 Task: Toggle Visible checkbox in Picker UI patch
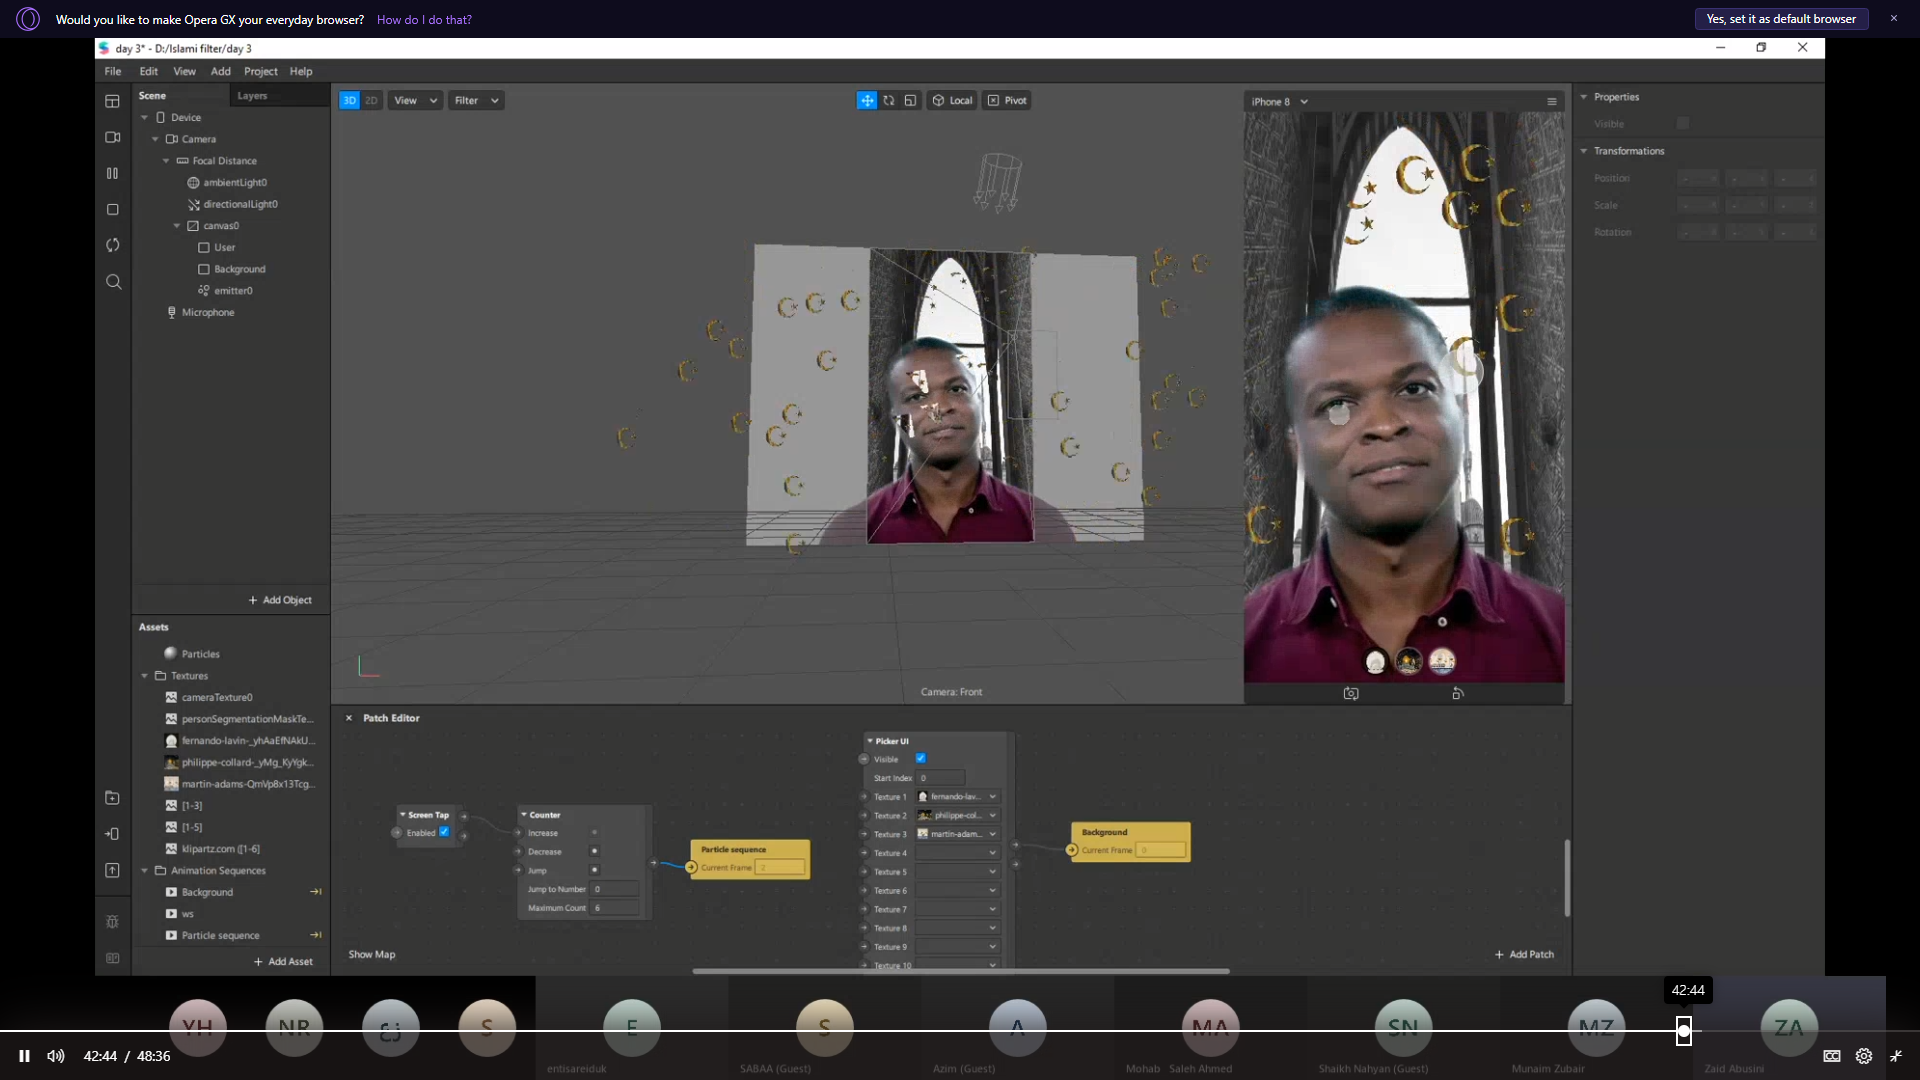point(921,758)
